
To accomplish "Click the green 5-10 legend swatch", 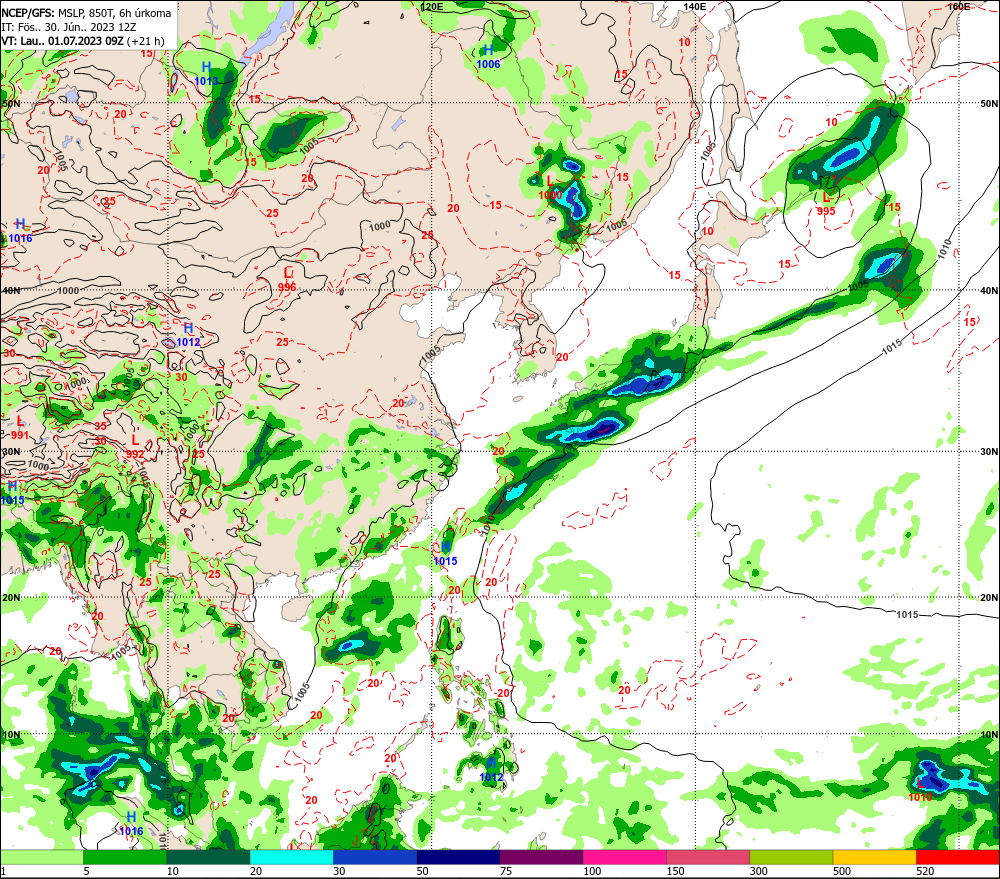I will [125, 857].
